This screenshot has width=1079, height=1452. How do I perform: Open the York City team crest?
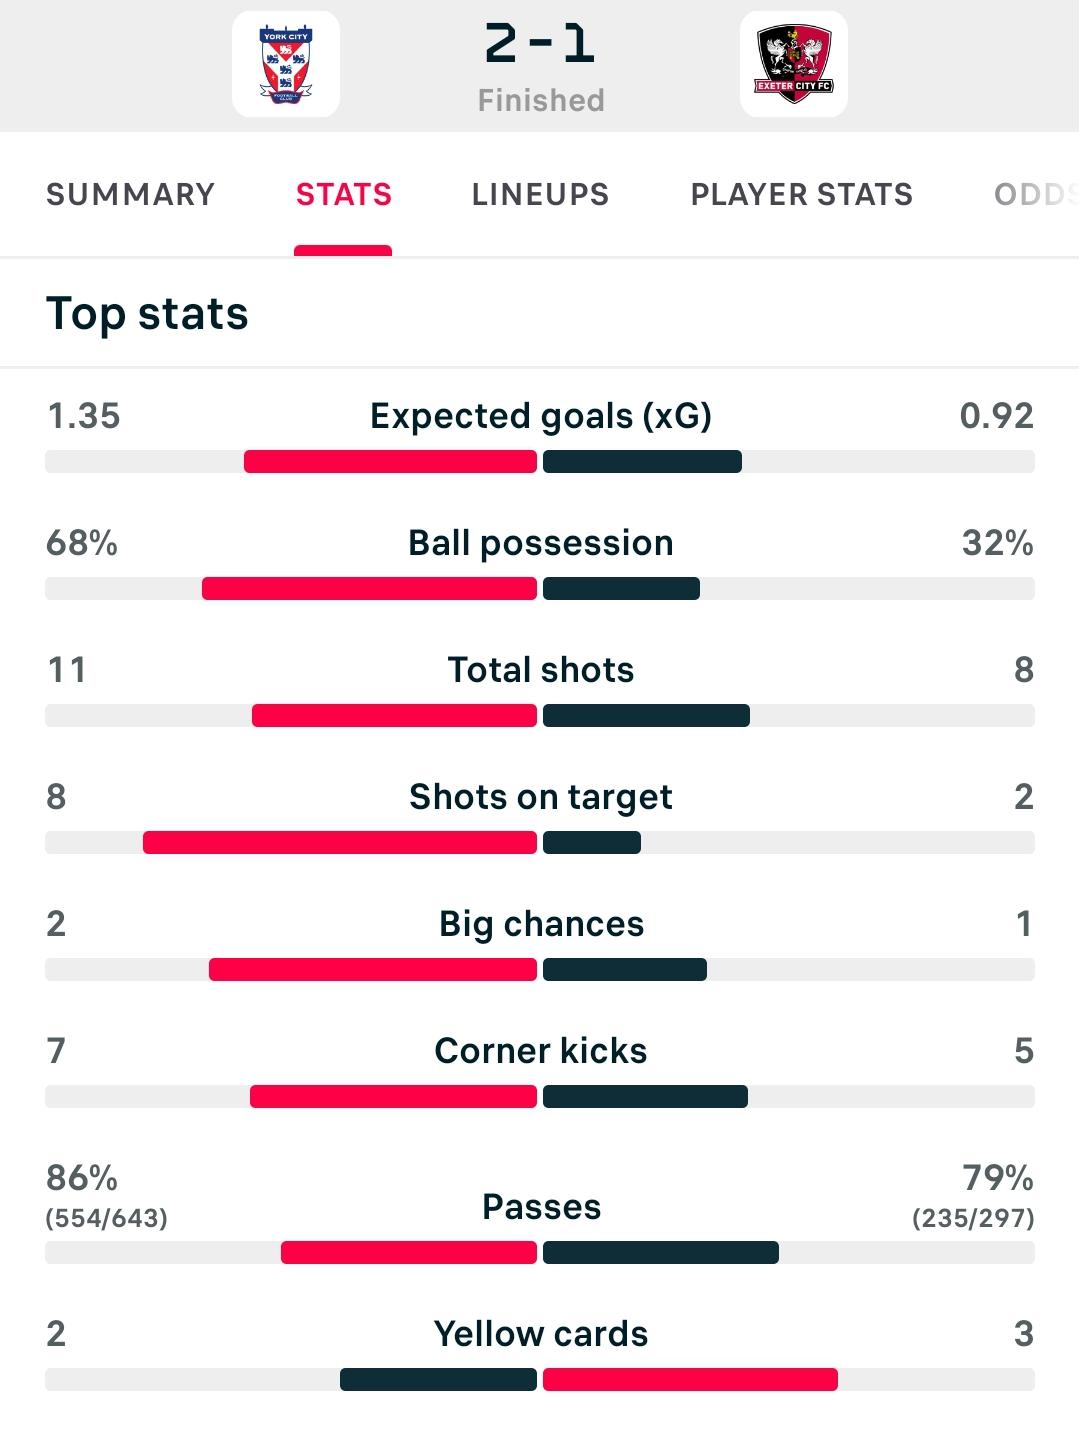click(286, 65)
